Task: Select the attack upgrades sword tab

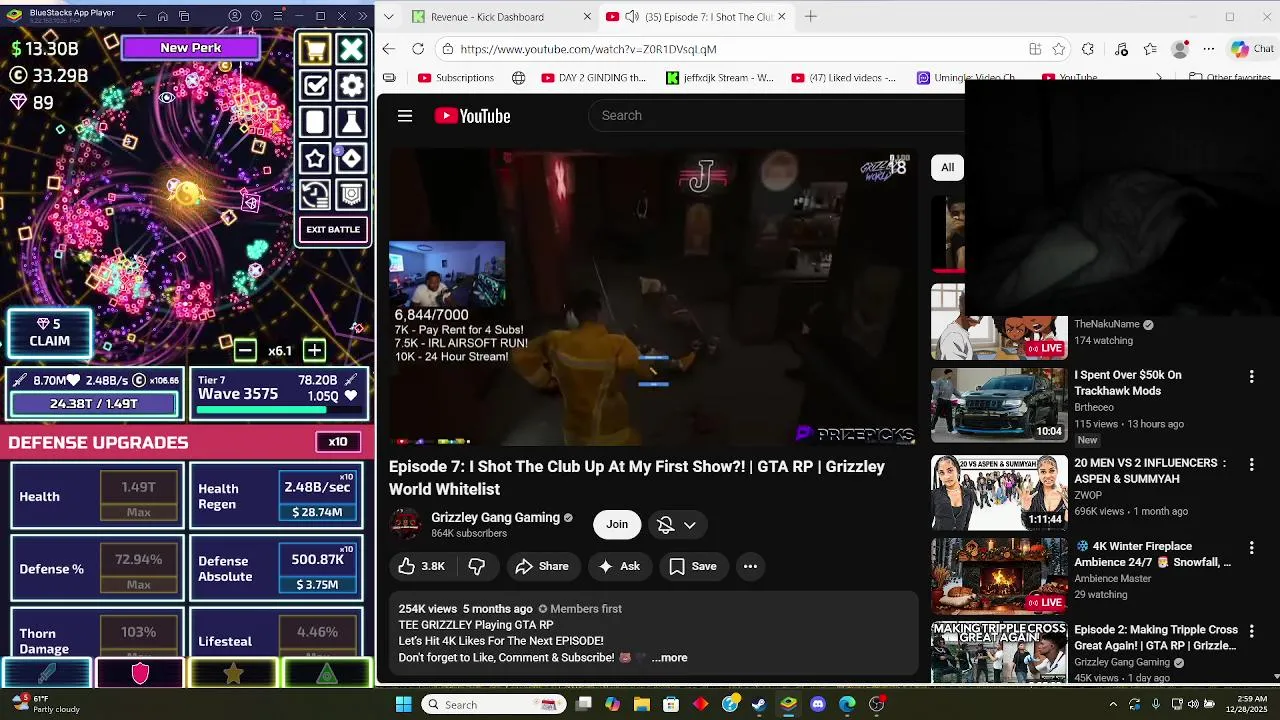Action: [47, 674]
